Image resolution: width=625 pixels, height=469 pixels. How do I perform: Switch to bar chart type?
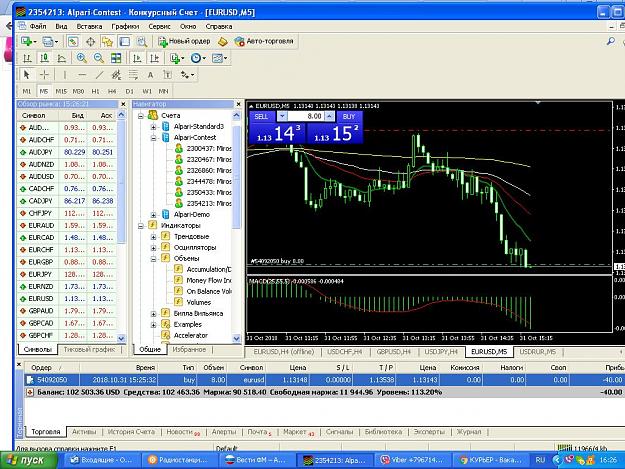pos(27,58)
